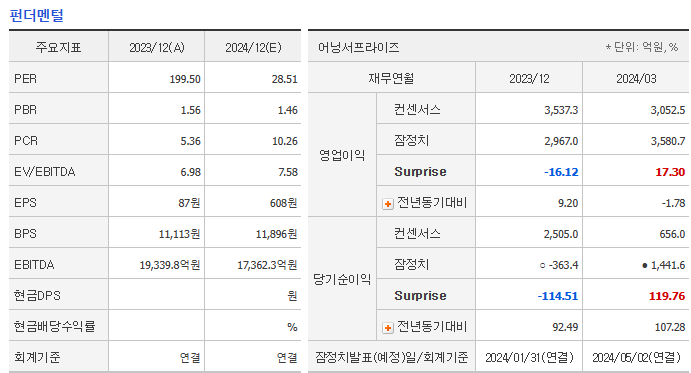The width and height of the screenshot is (691, 373).
Task: Click the date 2024/01/31(연결)
Action: pos(529,357)
